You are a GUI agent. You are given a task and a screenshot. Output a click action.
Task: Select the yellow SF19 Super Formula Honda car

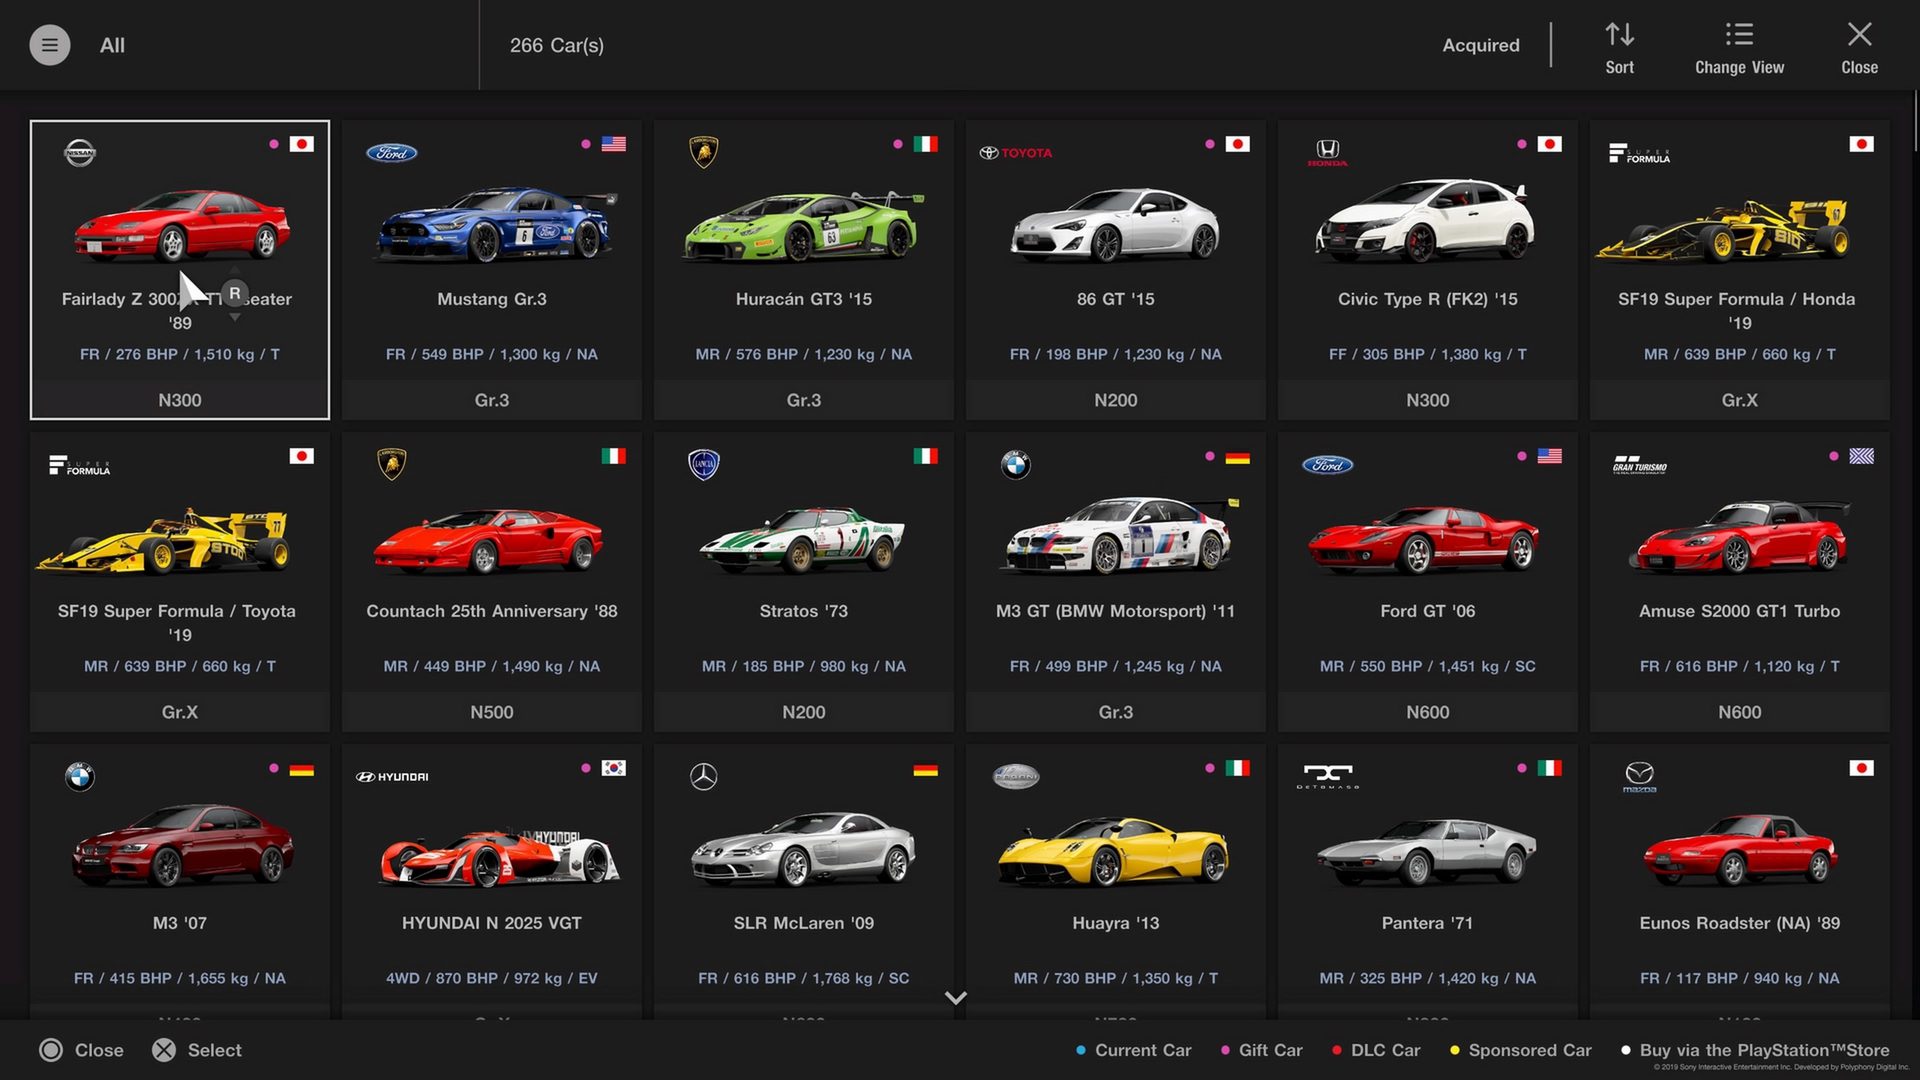[1722, 230]
